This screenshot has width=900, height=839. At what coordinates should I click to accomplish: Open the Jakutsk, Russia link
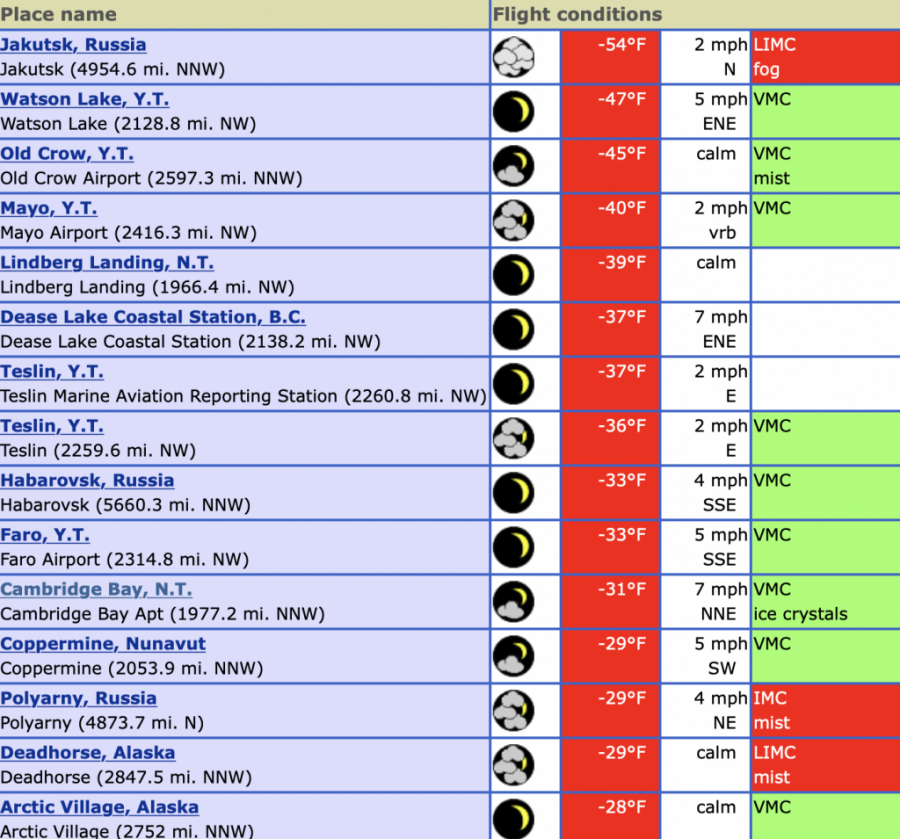(73, 44)
